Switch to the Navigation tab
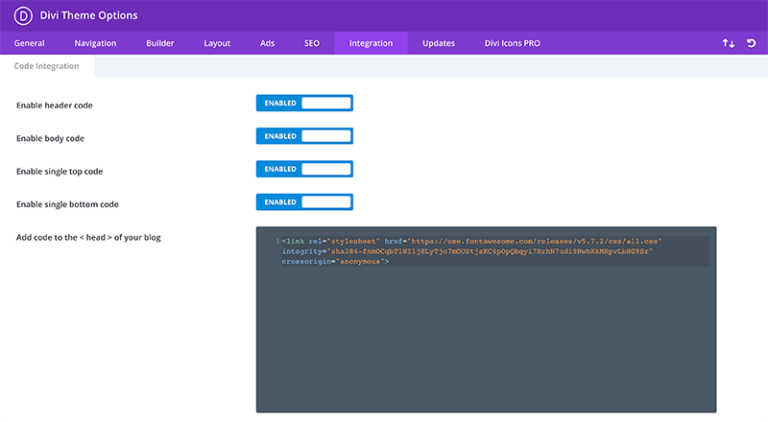This screenshot has height=422, width=768. click(x=95, y=43)
